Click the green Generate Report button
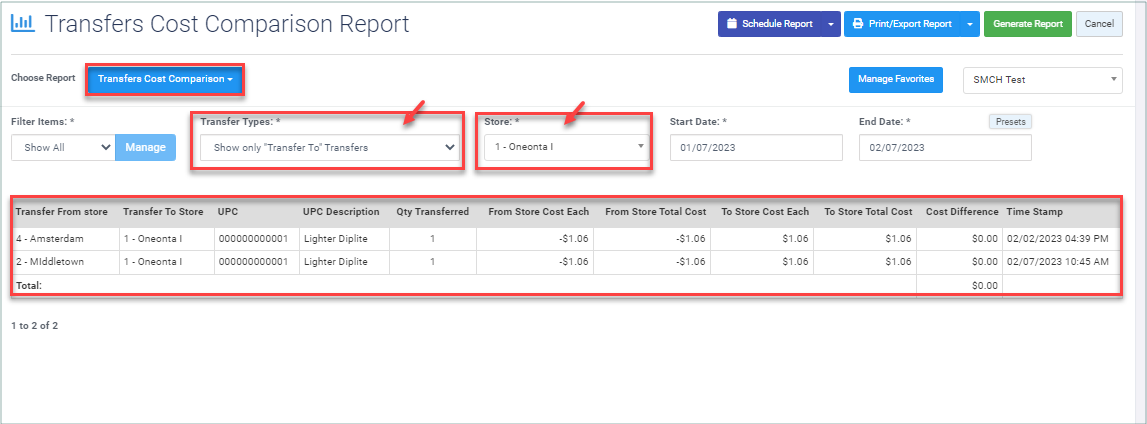Image resolution: width=1147 pixels, height=424 pixels. (1028, 23)
